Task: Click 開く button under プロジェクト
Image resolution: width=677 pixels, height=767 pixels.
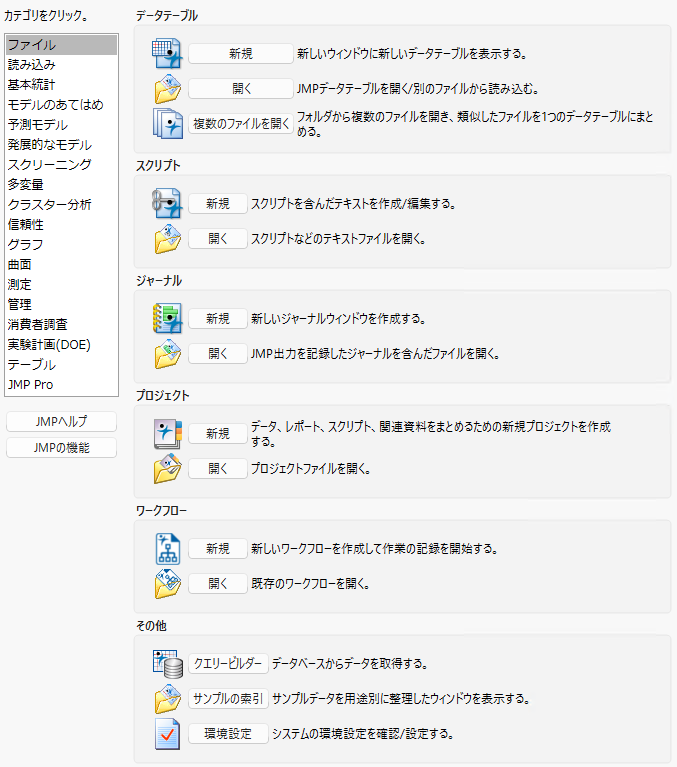Action: (x=218, y=469)
